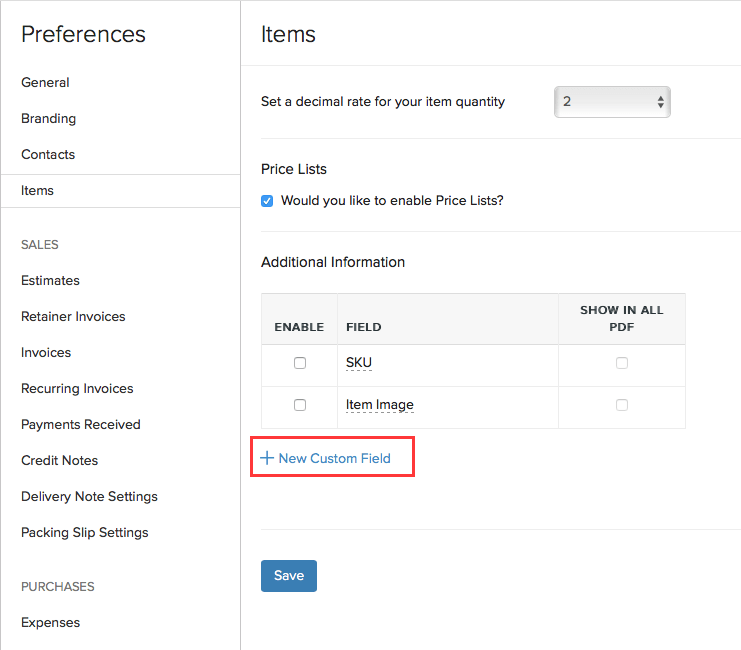
Task: Navigate to Retainer Invoices settings
Action: 73,316
